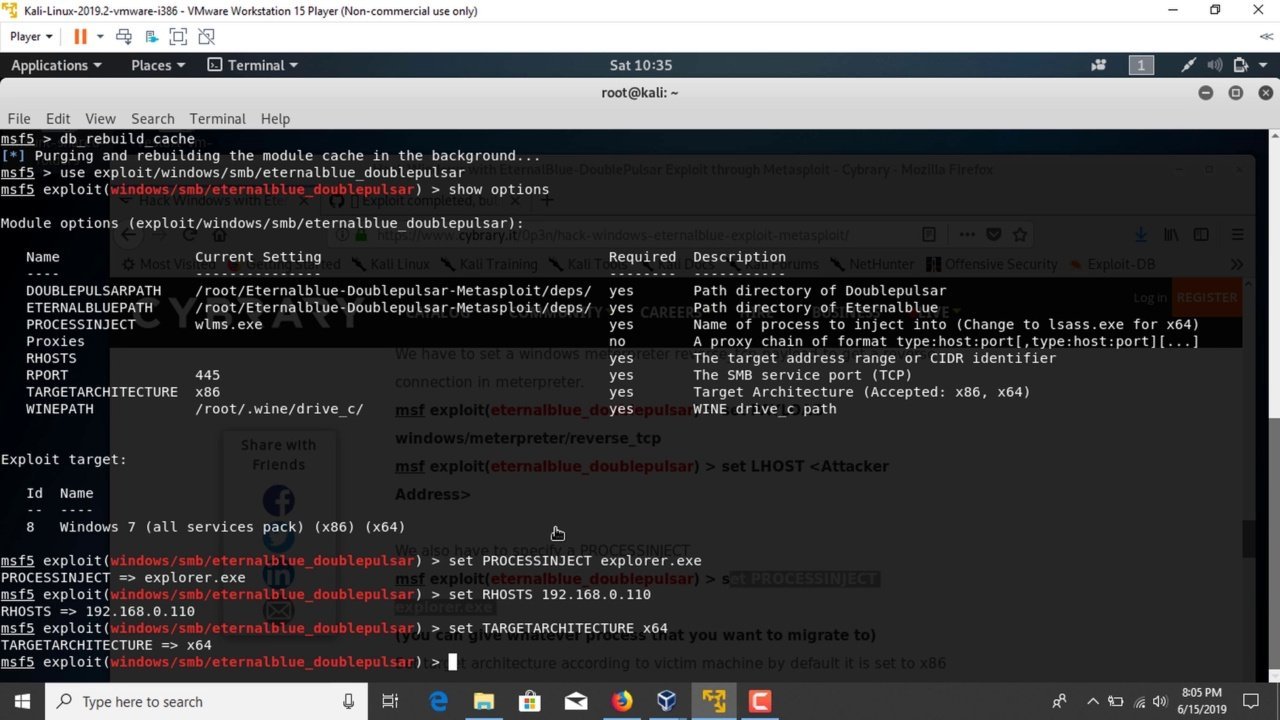1280x720 pixels.
Task: Click the RHOSTS option name
Action: click(51, 358)
